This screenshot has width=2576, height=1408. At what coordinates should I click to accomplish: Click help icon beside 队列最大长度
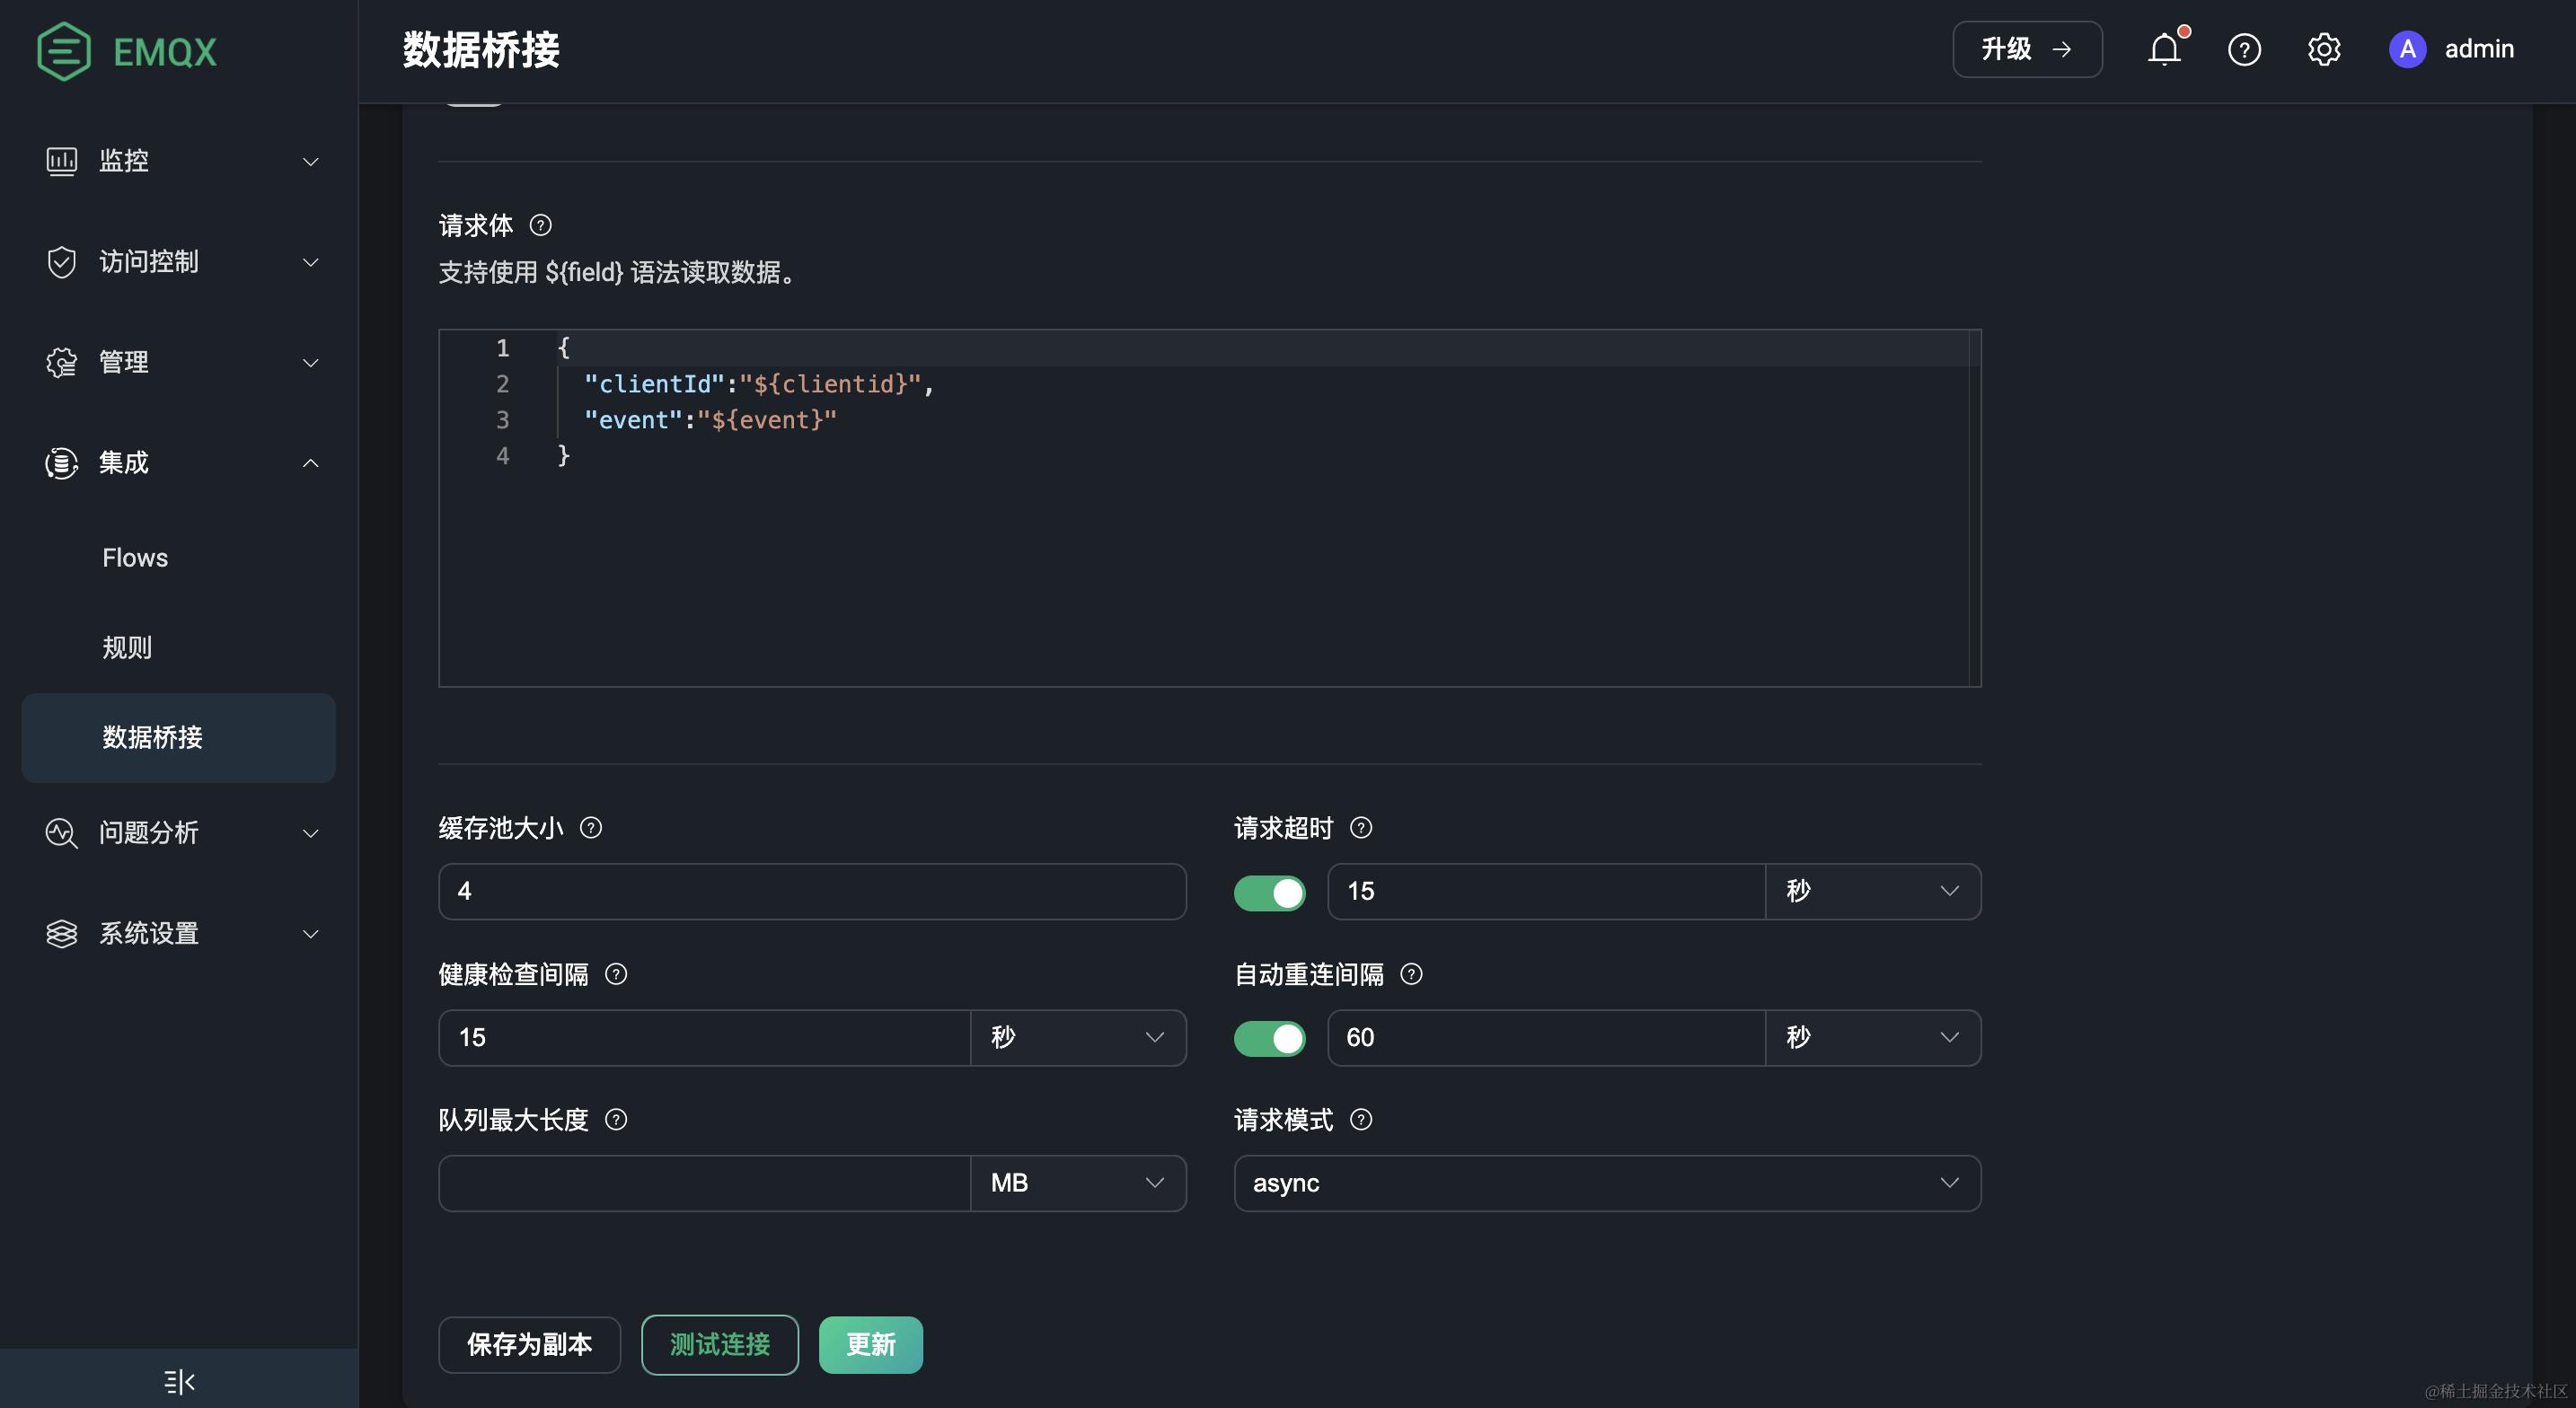tap(616, 1120)
